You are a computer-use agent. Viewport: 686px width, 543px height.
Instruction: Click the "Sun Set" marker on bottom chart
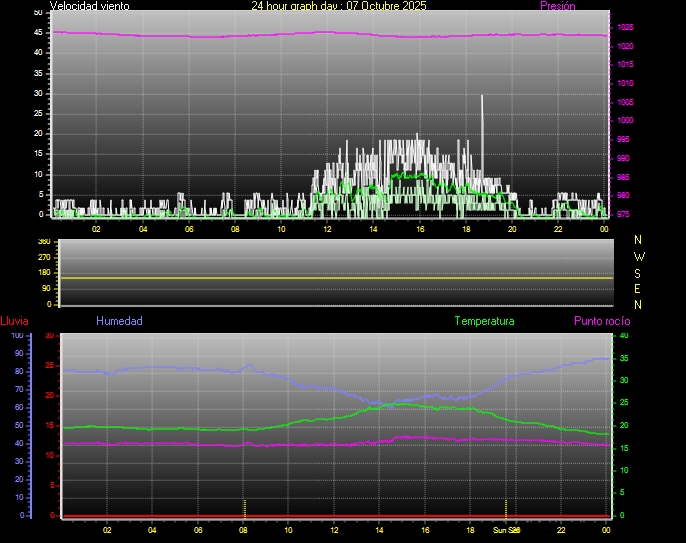pos(506,530)
